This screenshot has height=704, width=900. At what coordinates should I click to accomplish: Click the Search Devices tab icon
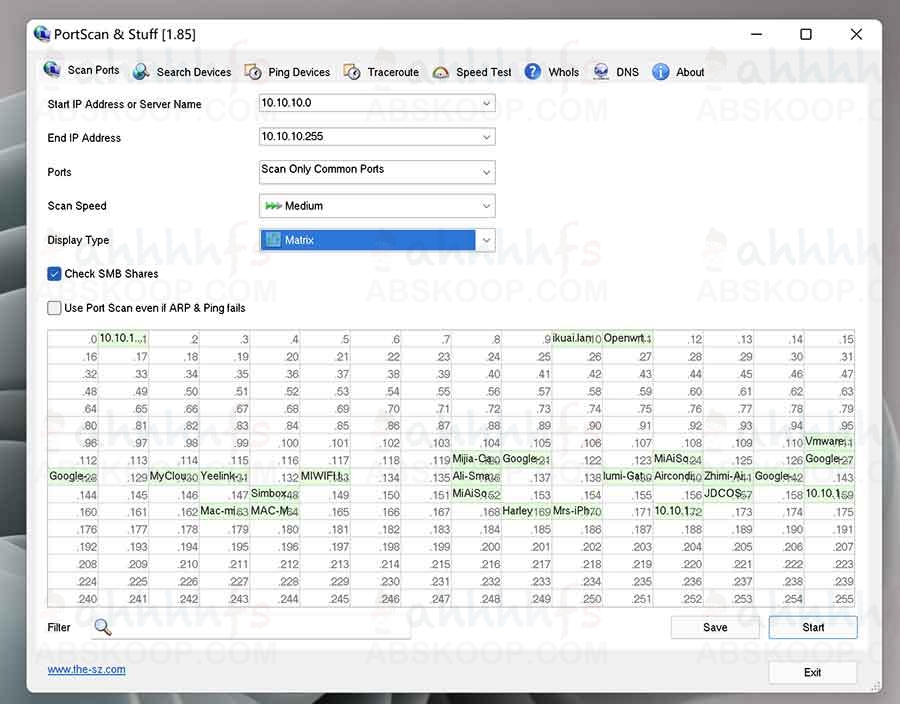pos(141,72)
